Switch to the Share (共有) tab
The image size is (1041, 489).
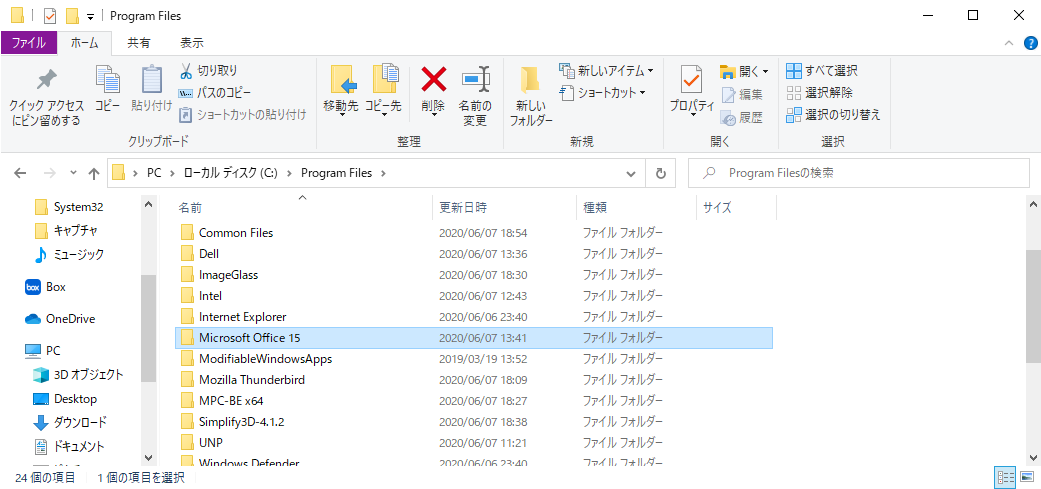tap(139, 43)
